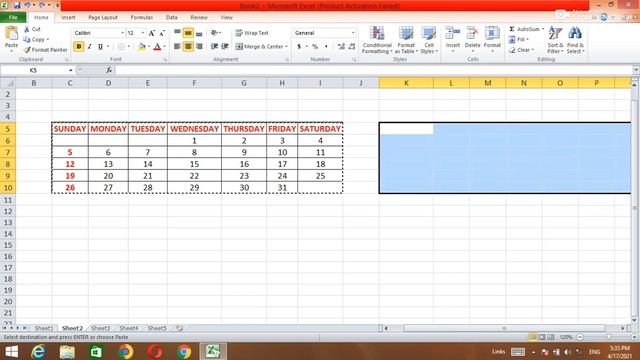The width and height of the screenshot is (640, 360).
Task: Click Merge & Center button
Action: (259, 47)
